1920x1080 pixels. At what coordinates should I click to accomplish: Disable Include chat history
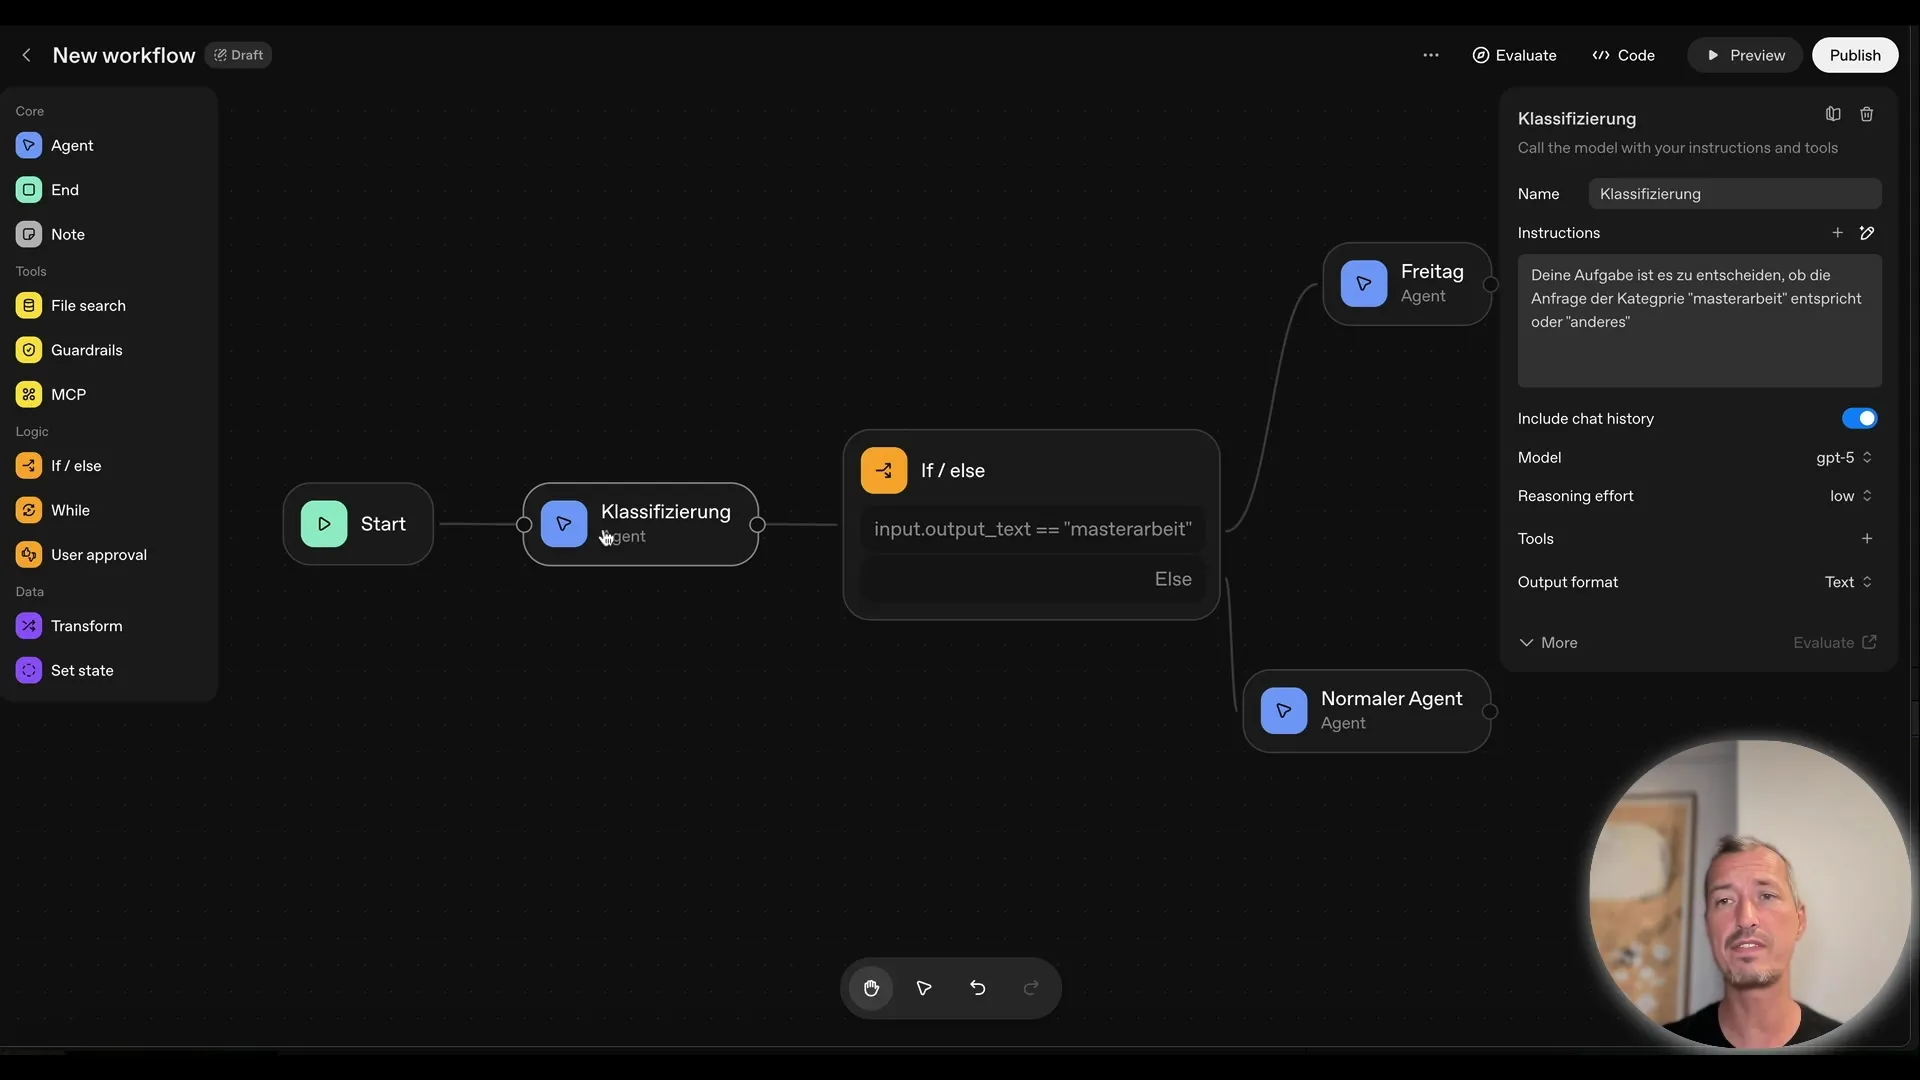click(1859, 418)
